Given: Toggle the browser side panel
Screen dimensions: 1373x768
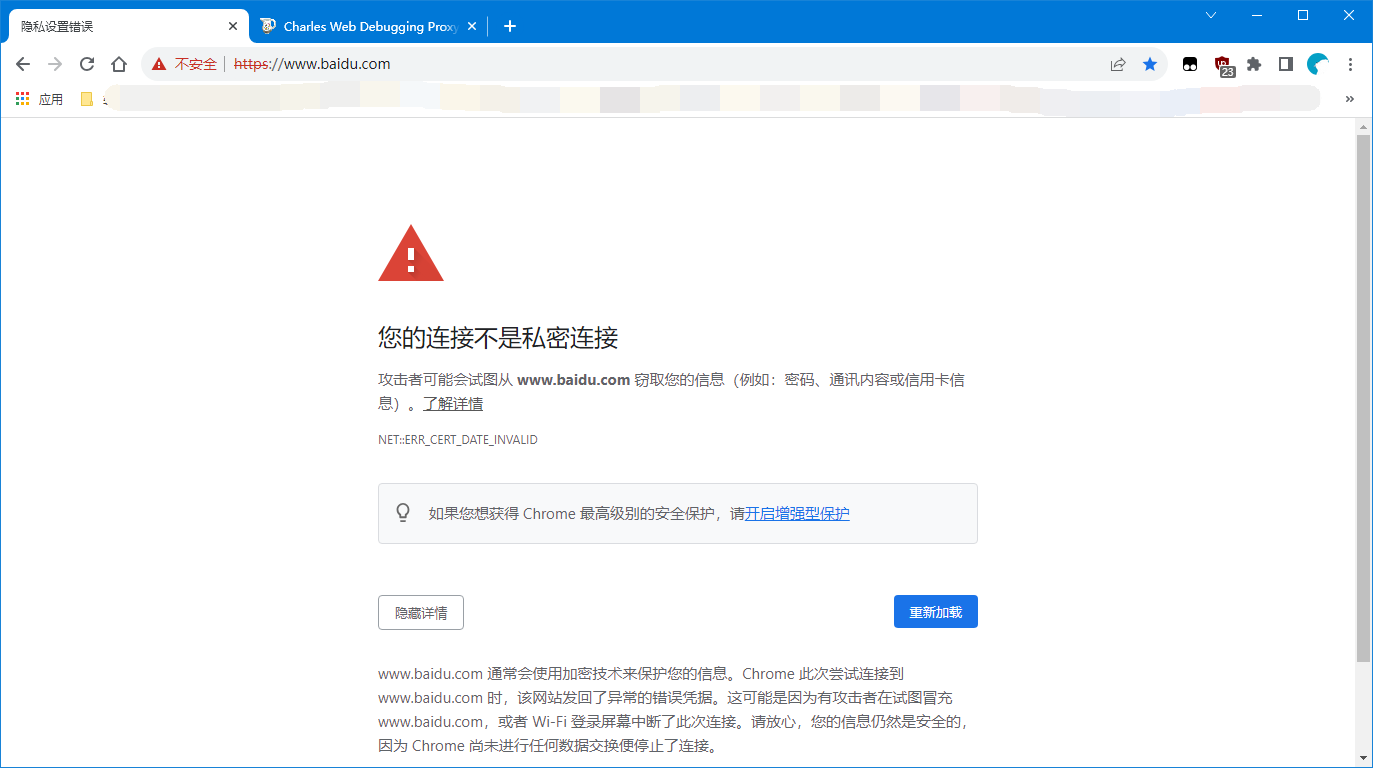Looking at the screenshot, I should click(x=1286, y=64).
